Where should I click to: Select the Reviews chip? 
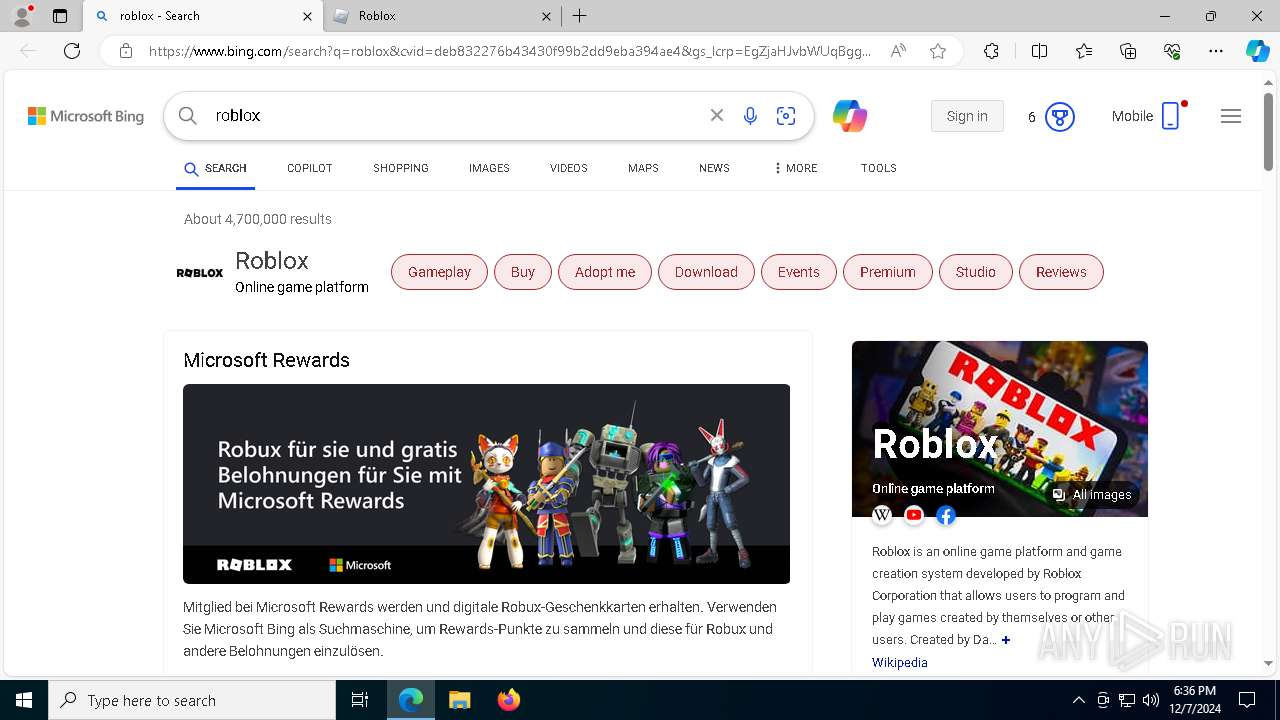tap(1061, 272)
